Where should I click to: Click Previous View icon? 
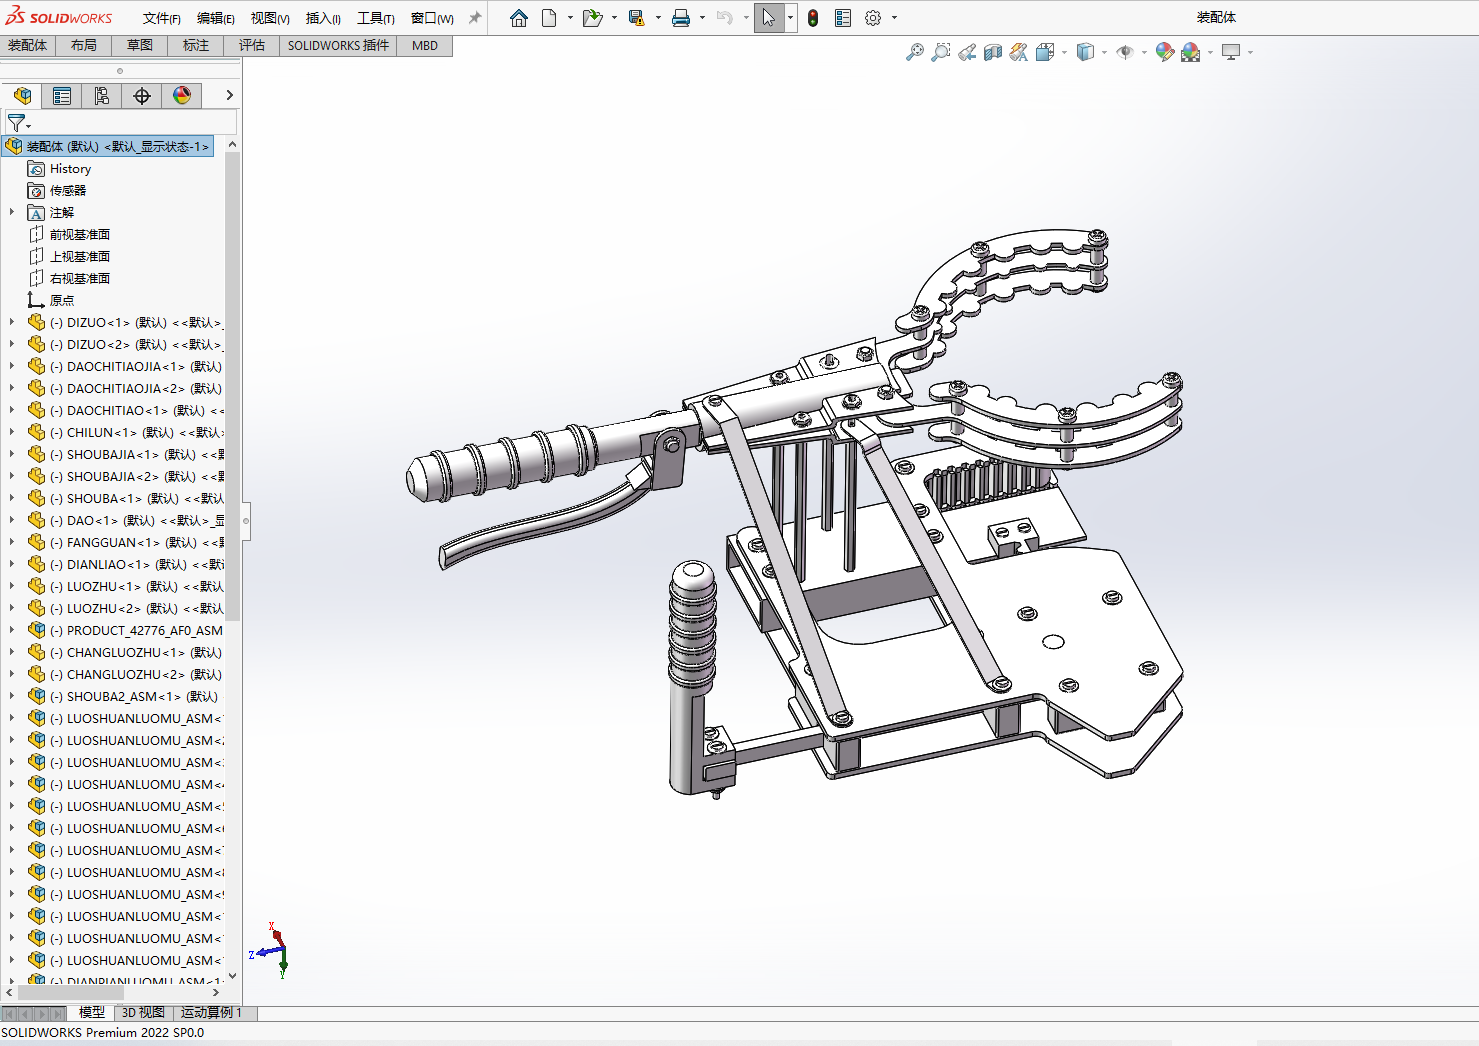tap(966, 52)
